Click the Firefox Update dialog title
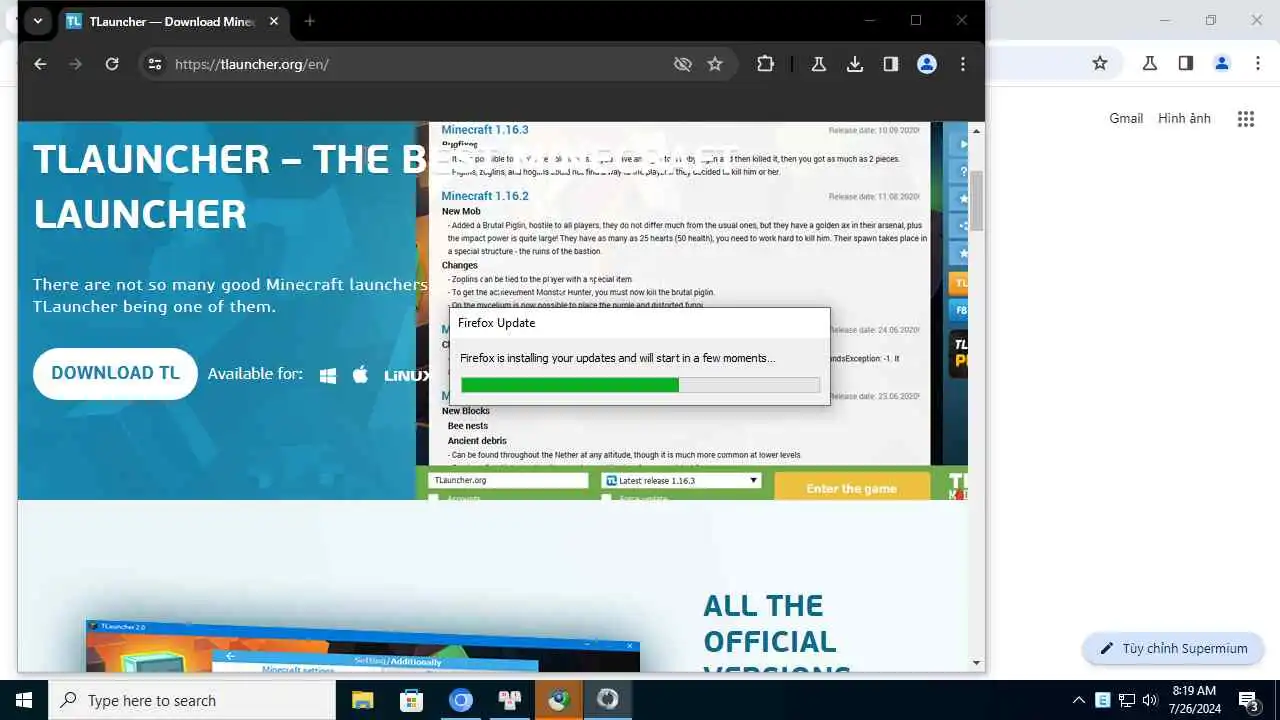The width and height of the screenshot is (1280, 720). (x=497, y=323)
